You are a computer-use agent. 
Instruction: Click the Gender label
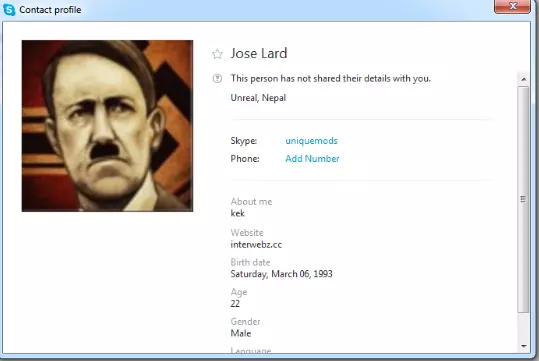245,322
